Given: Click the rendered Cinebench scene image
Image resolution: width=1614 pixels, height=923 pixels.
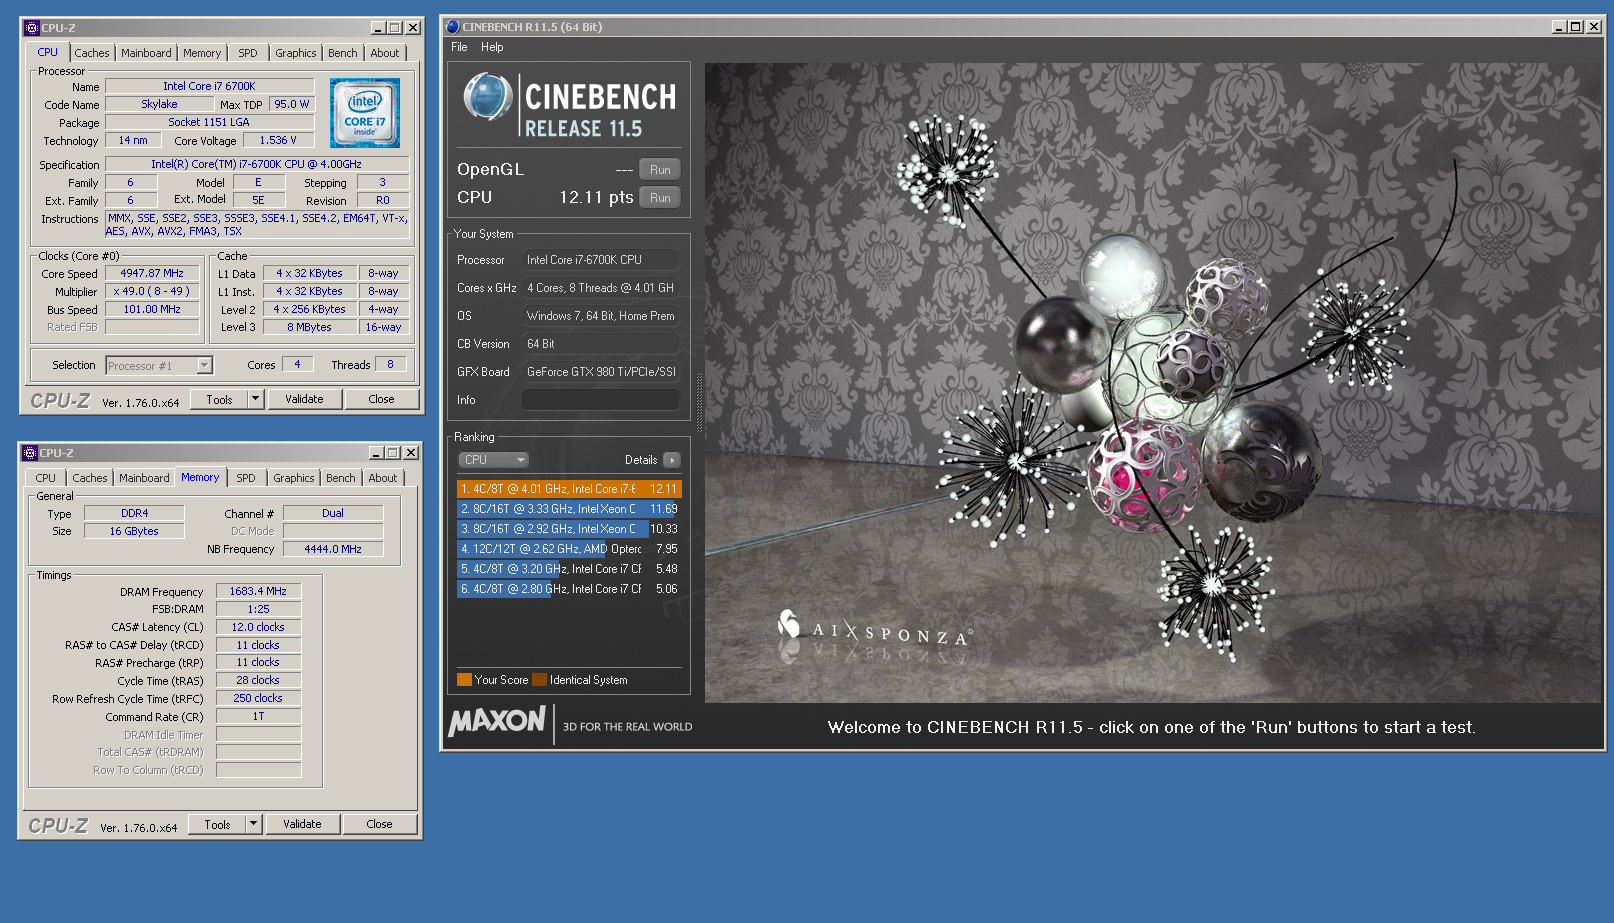Looking at the screenshot, I should [x=1153, y=383].
